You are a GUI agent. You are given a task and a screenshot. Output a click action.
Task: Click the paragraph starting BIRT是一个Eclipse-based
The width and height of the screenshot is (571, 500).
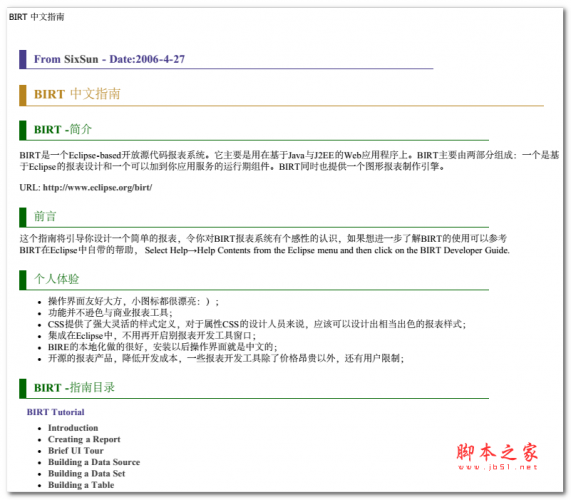pyautogui.click(x=289, y=161)
